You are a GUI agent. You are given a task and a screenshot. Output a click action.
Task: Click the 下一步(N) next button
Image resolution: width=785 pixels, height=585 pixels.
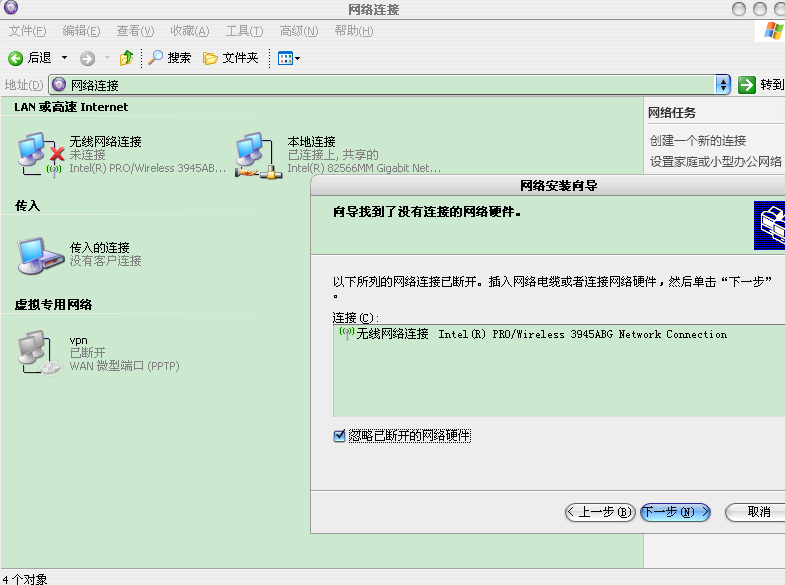675,512
